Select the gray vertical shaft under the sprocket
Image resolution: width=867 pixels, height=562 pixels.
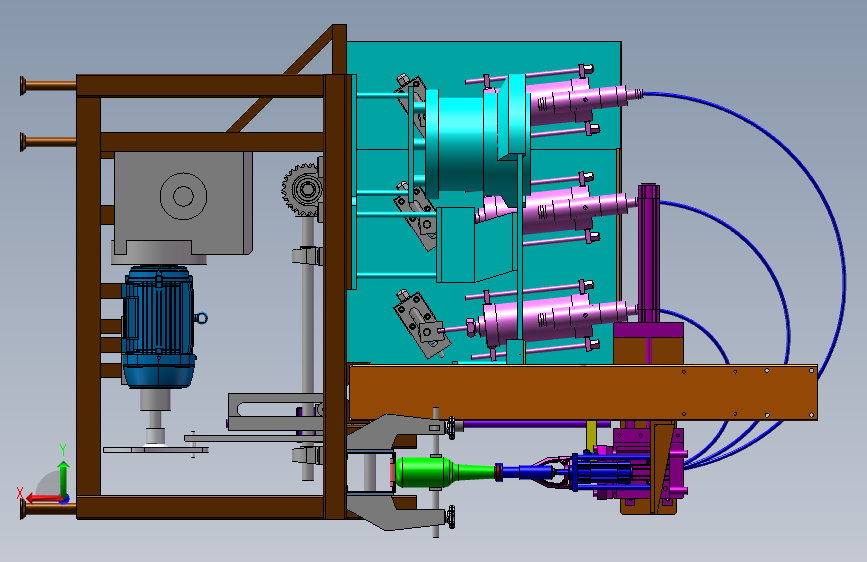coord(308,348)
